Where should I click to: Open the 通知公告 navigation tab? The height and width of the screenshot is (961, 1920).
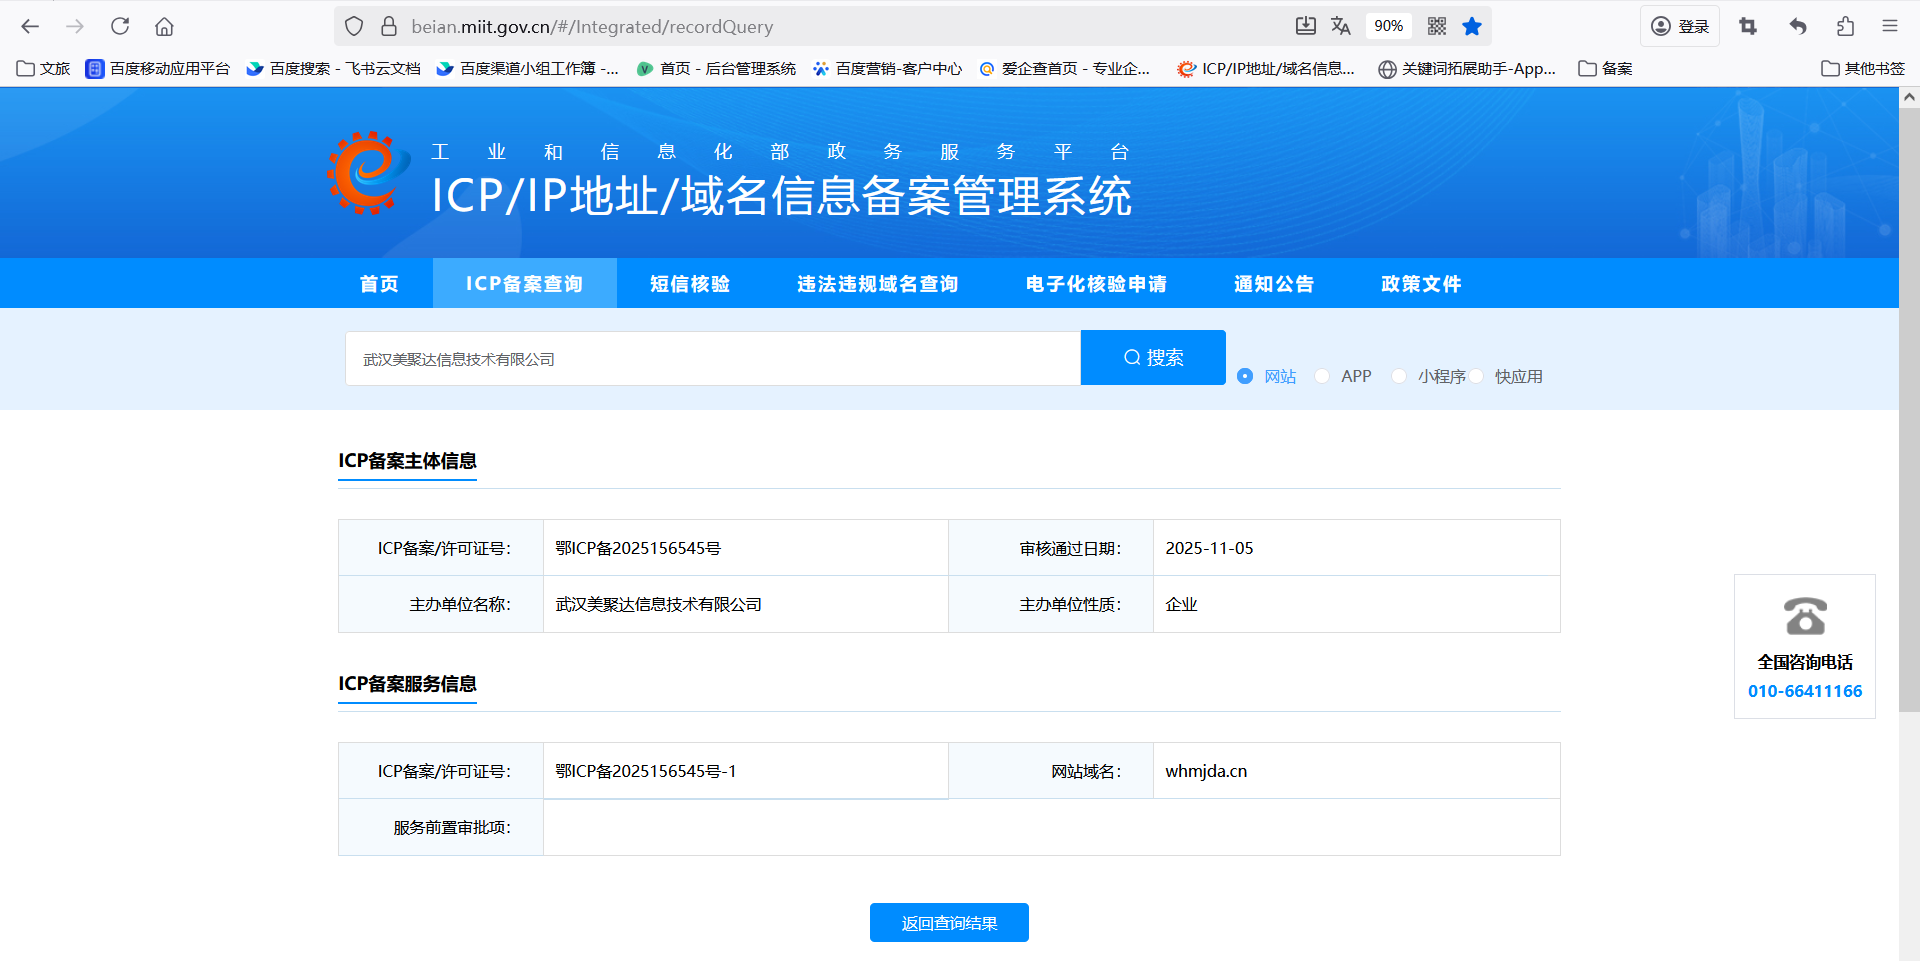(x=1273, y=284)
